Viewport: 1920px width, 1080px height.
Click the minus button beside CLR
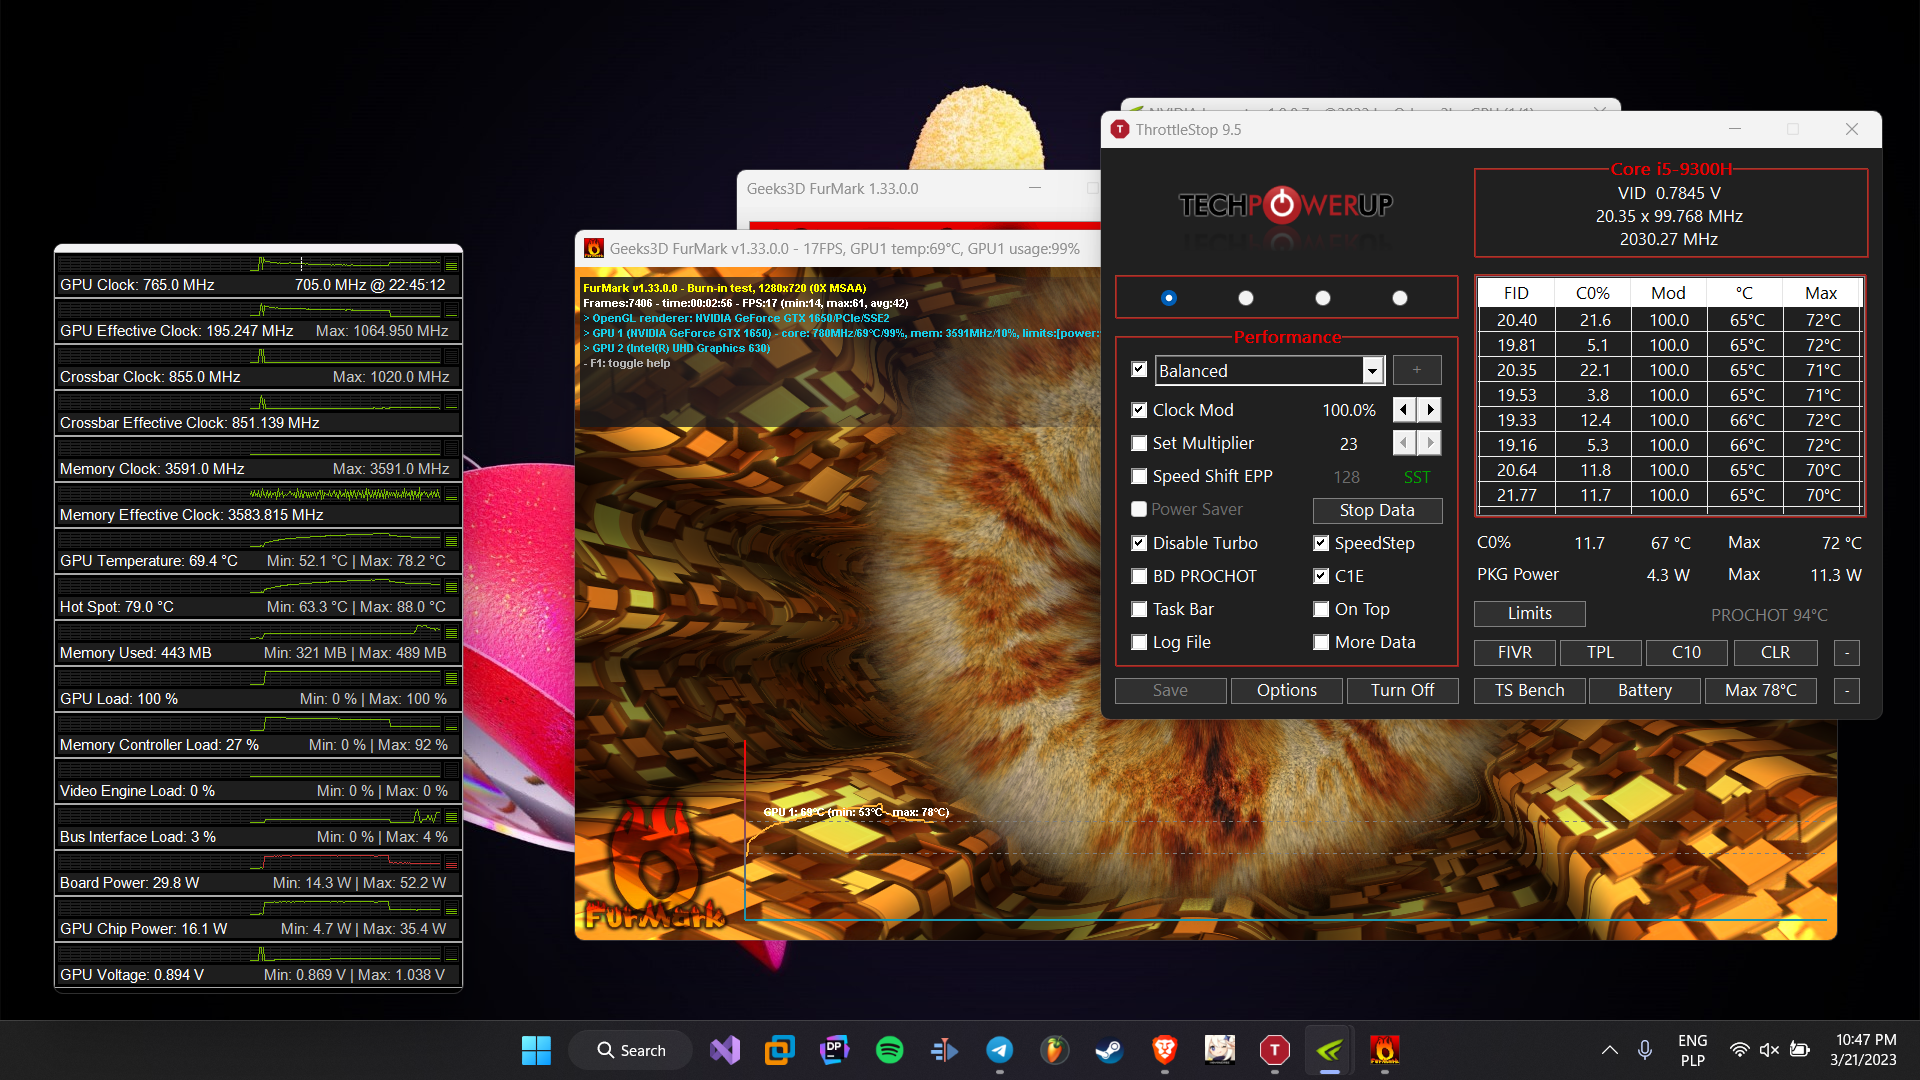1847,652
